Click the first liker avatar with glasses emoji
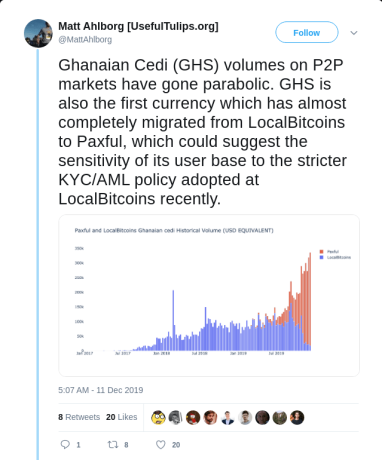Screen dimensions: 382x460 (158, 417)
